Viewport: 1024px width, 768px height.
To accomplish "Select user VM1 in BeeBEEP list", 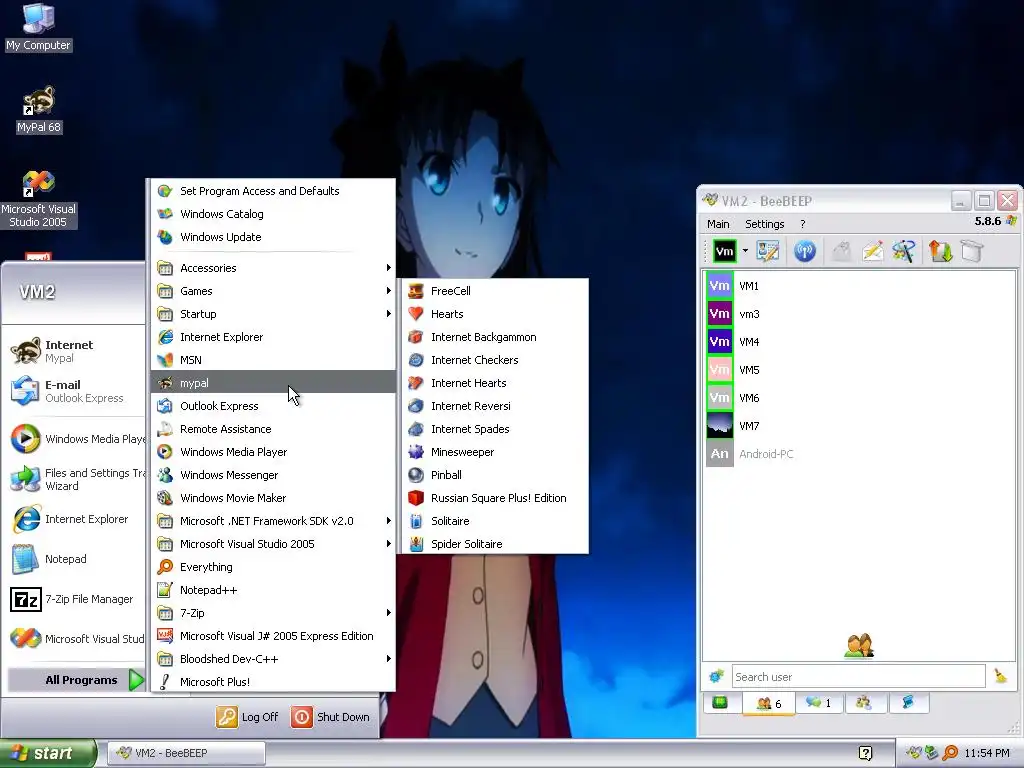I will [860, 286].
